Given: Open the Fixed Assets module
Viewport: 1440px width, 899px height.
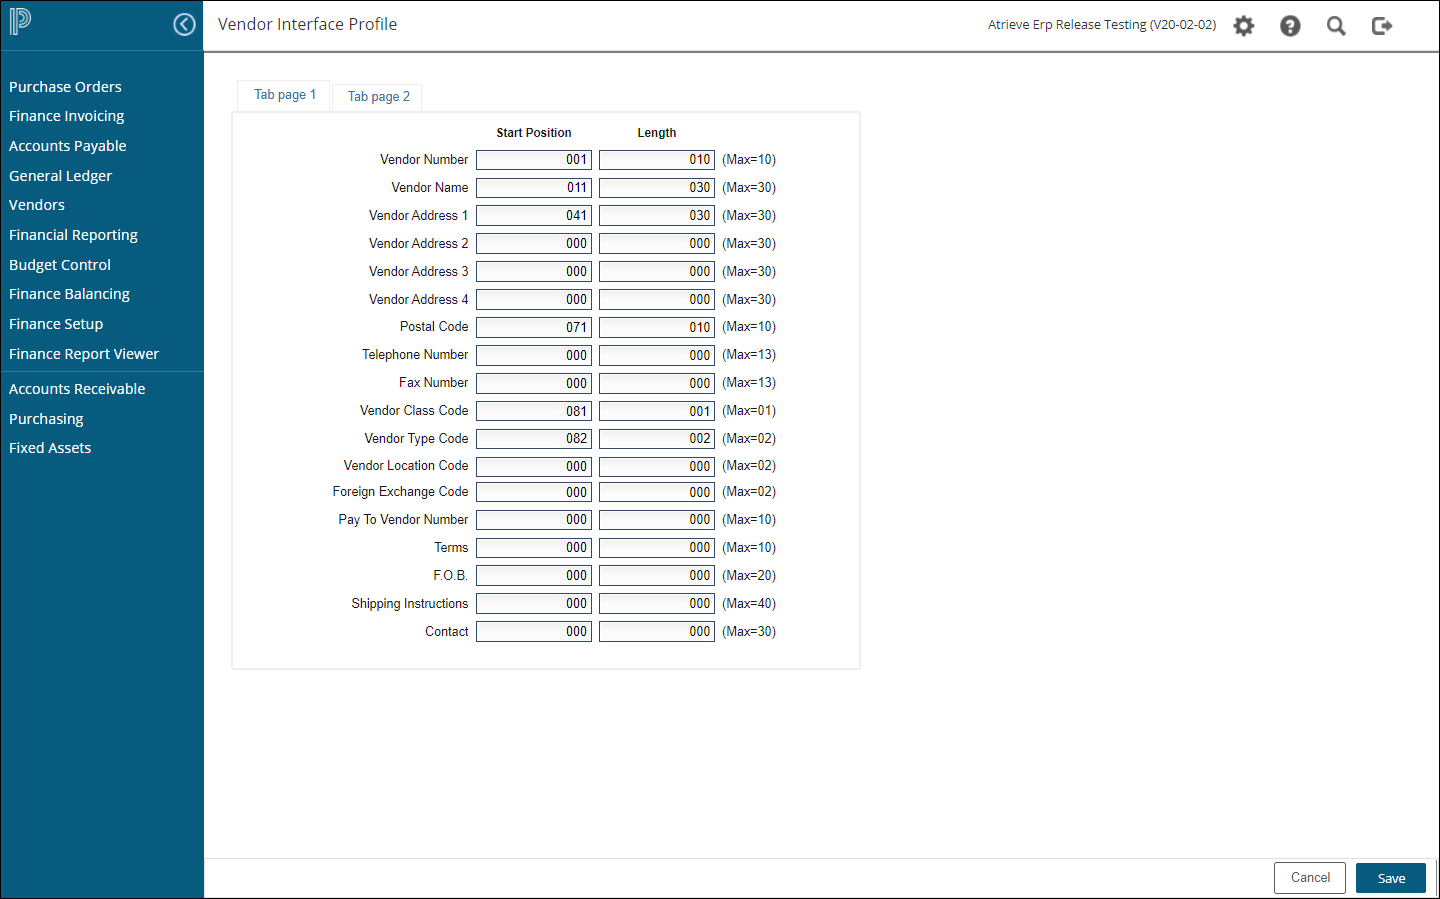Looking at the screenshot, I should tap(50, 448).
